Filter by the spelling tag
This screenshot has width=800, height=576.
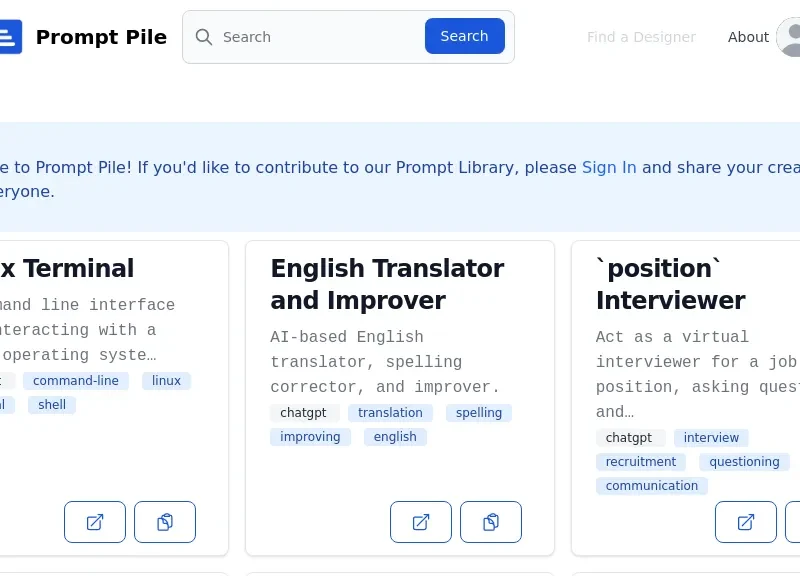[479, 413]
